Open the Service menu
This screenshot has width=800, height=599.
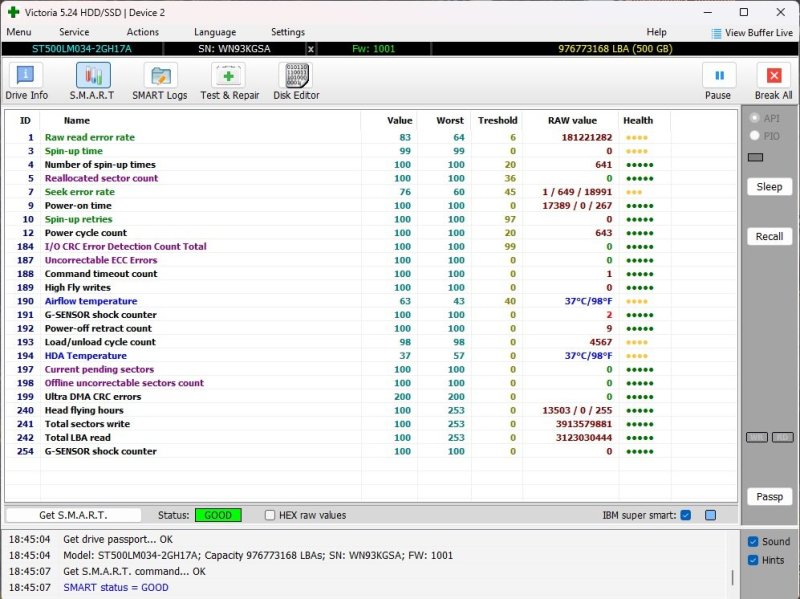pos(74,32)
